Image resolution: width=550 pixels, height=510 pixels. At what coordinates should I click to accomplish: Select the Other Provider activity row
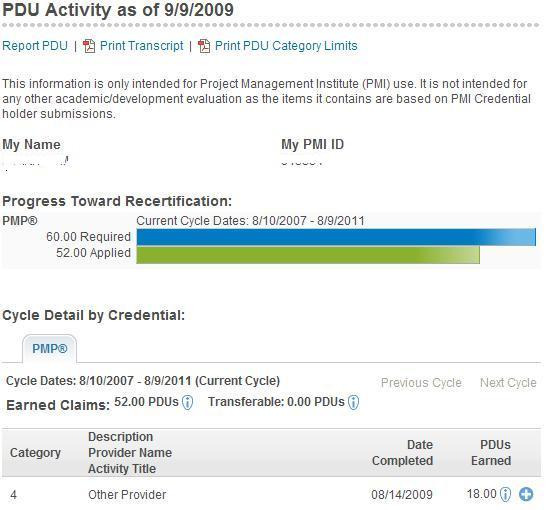[271, 495]
